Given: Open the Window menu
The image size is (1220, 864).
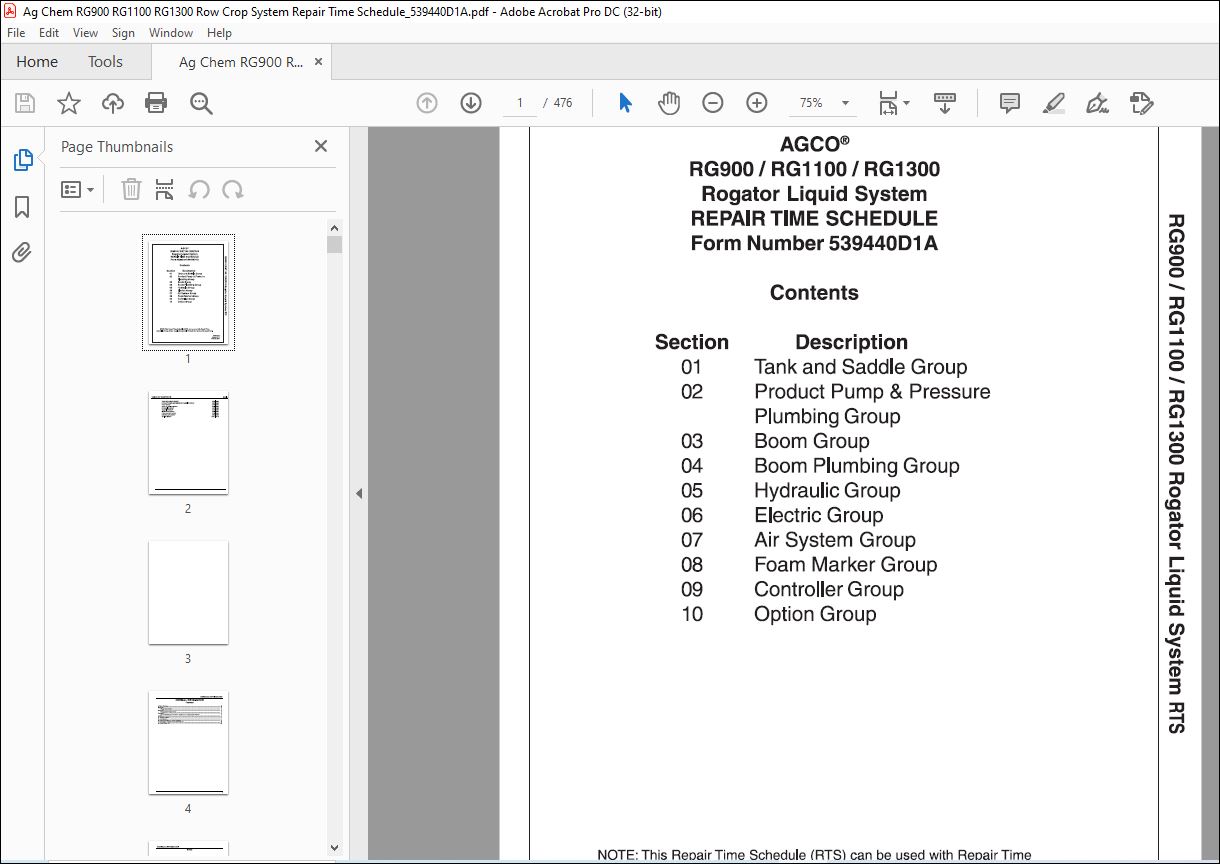Looking at the screenshot, I should tap(171, 33).
